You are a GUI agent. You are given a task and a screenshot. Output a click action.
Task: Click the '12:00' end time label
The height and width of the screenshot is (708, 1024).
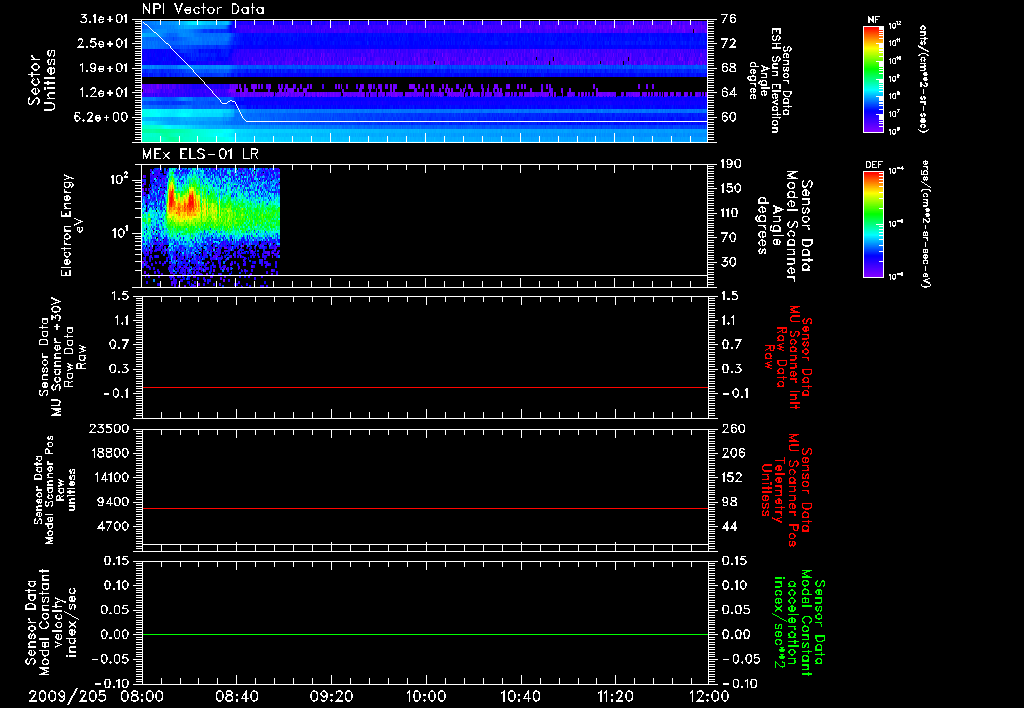(x=709, y=696)
